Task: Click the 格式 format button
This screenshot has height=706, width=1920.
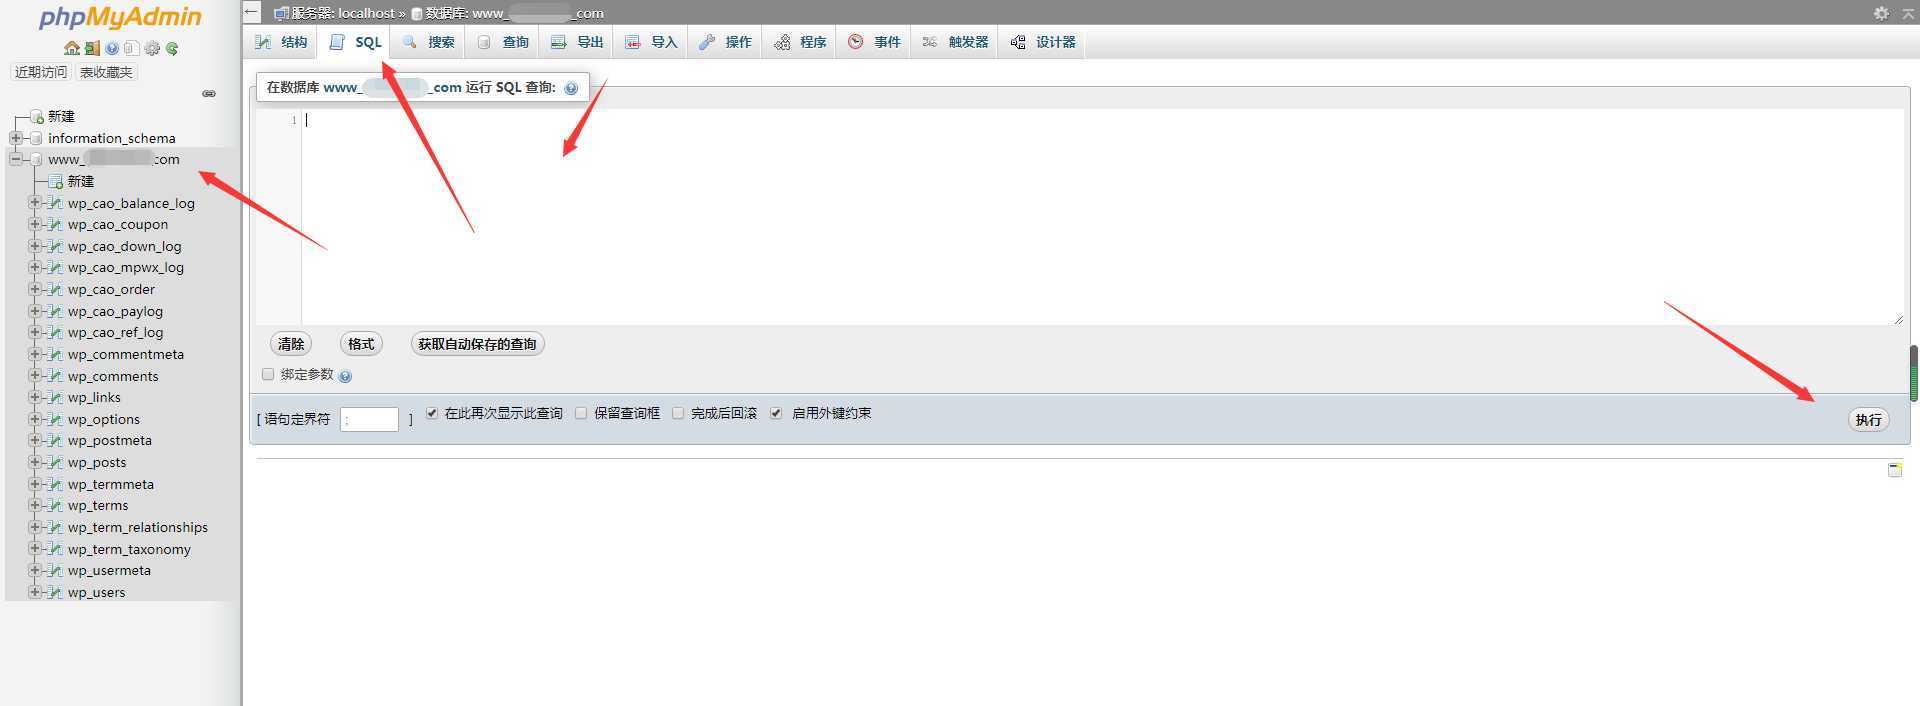Action: point(361,344)
